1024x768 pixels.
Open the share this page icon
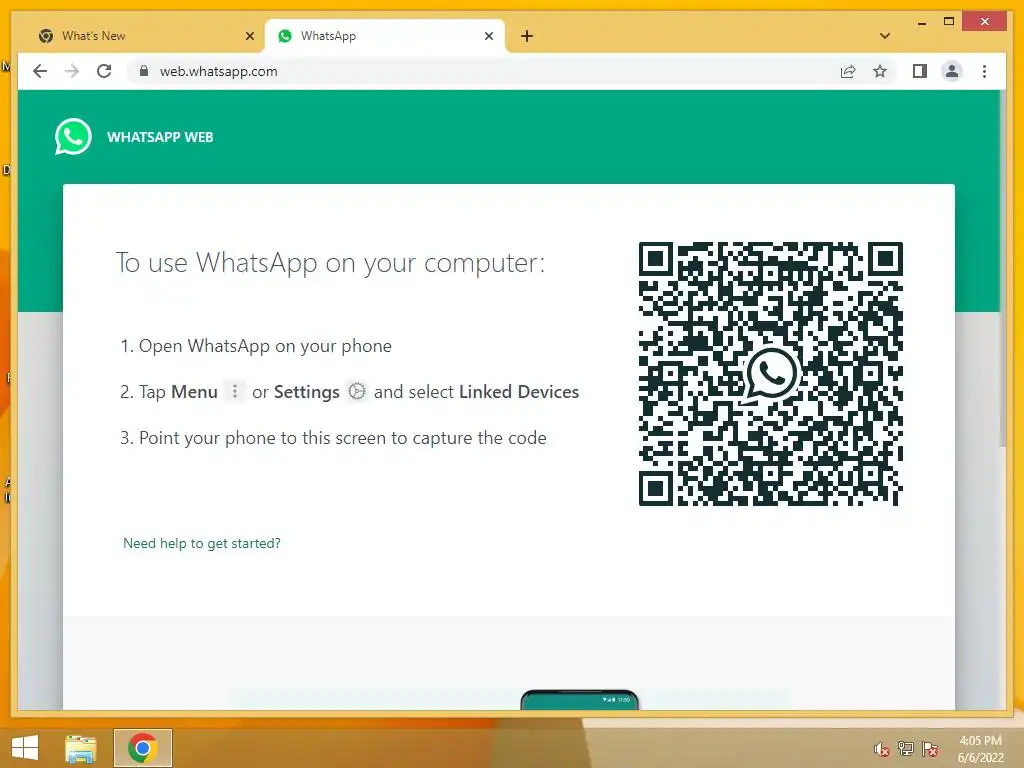tap(848, 71)
